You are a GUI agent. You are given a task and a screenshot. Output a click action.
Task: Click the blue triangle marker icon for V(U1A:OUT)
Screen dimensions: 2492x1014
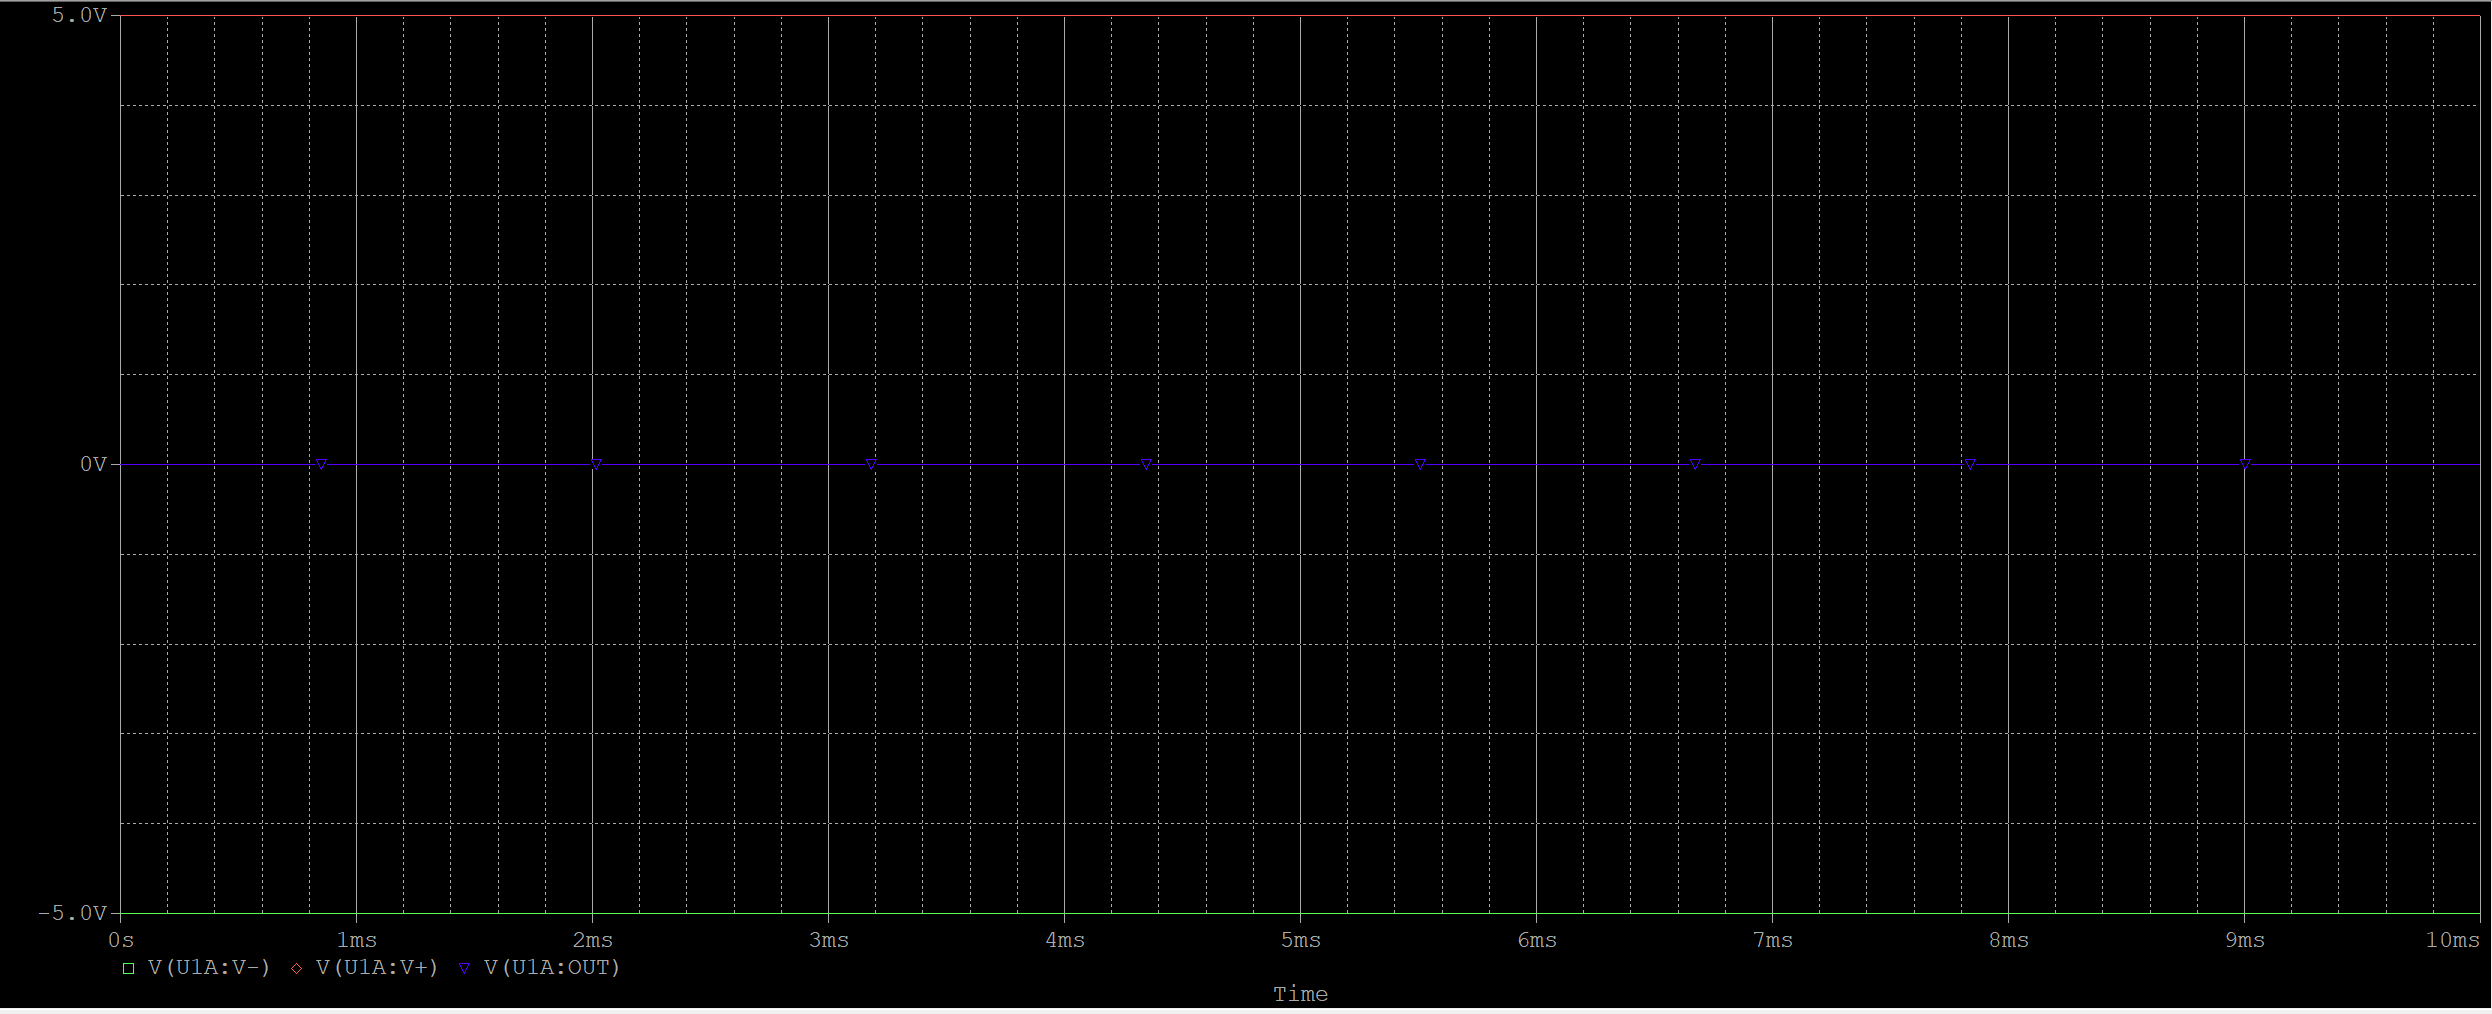[x=464, y=968]
